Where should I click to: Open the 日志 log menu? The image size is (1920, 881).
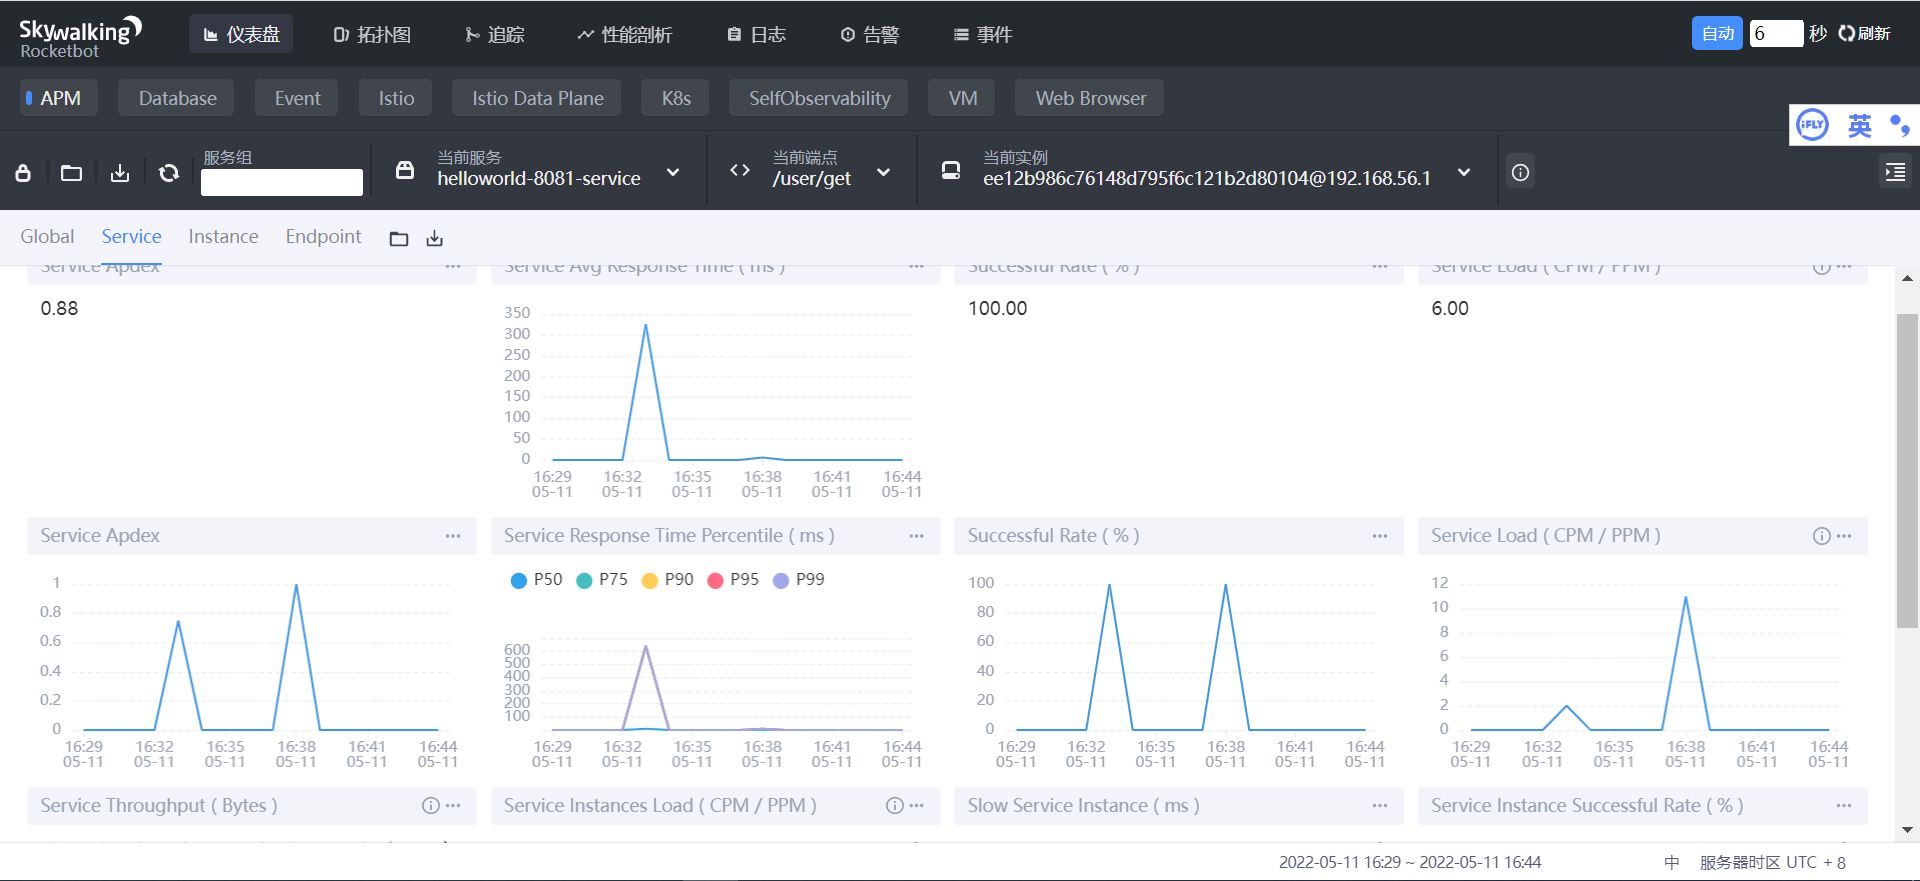point(756,34)
